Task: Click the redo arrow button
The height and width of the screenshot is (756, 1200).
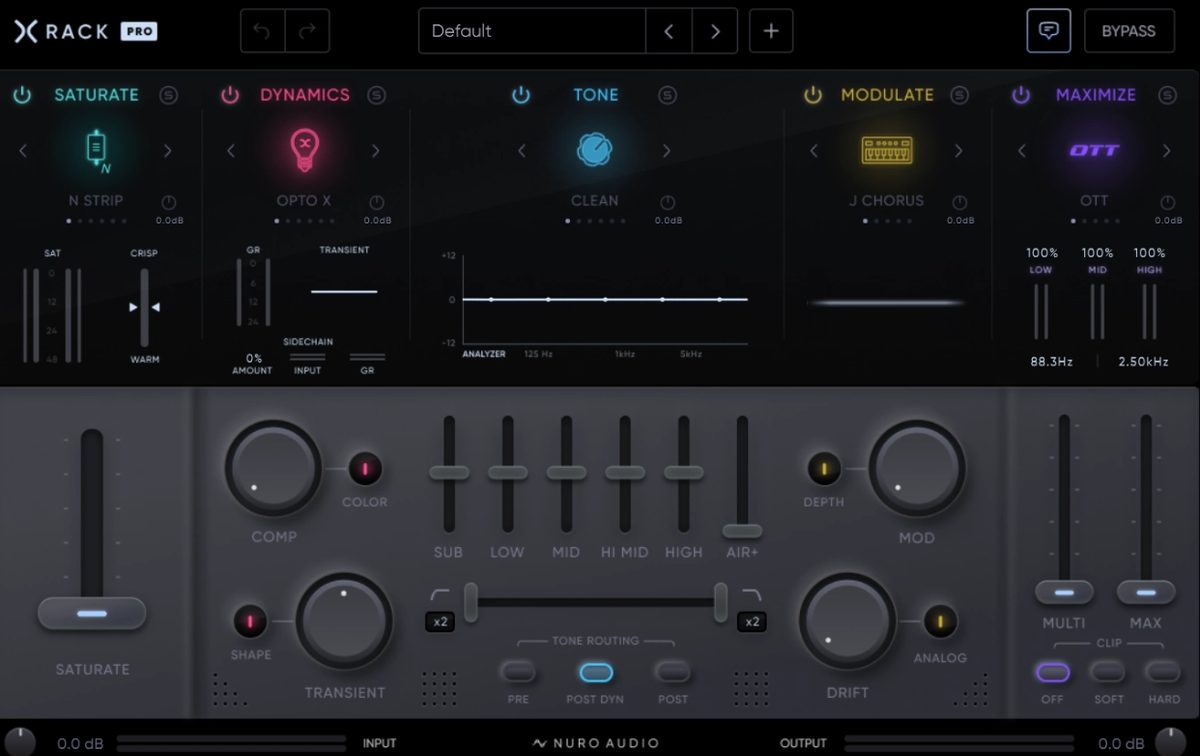Action: (307, 31)
